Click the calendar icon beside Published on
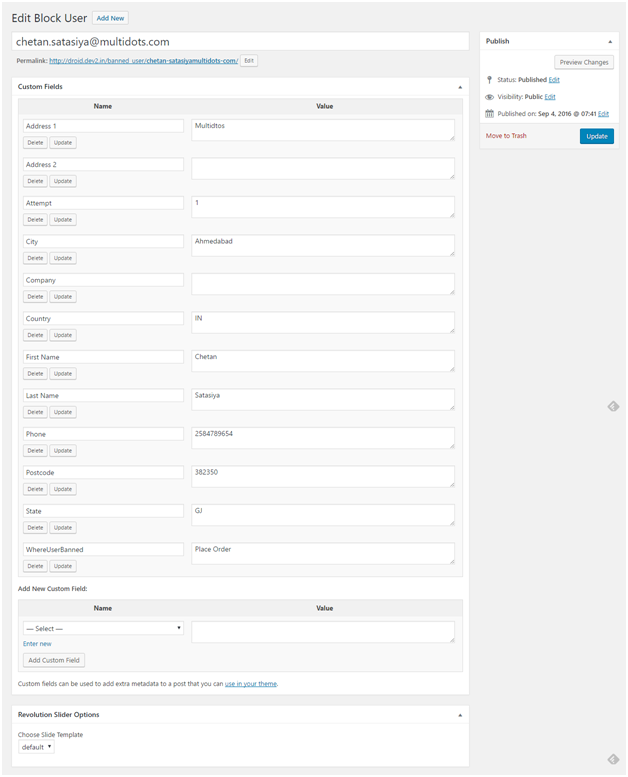628x777 pixels. pos(489,113)
